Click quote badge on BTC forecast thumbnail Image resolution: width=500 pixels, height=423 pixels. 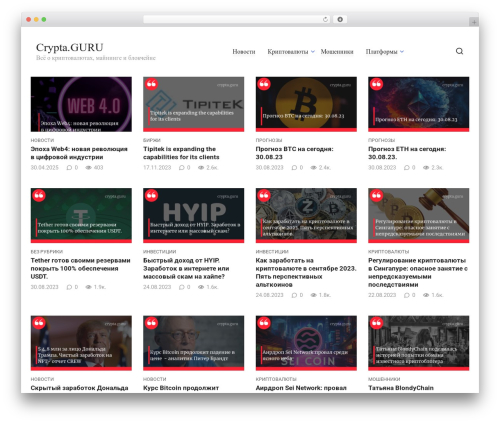pos(264,84)
